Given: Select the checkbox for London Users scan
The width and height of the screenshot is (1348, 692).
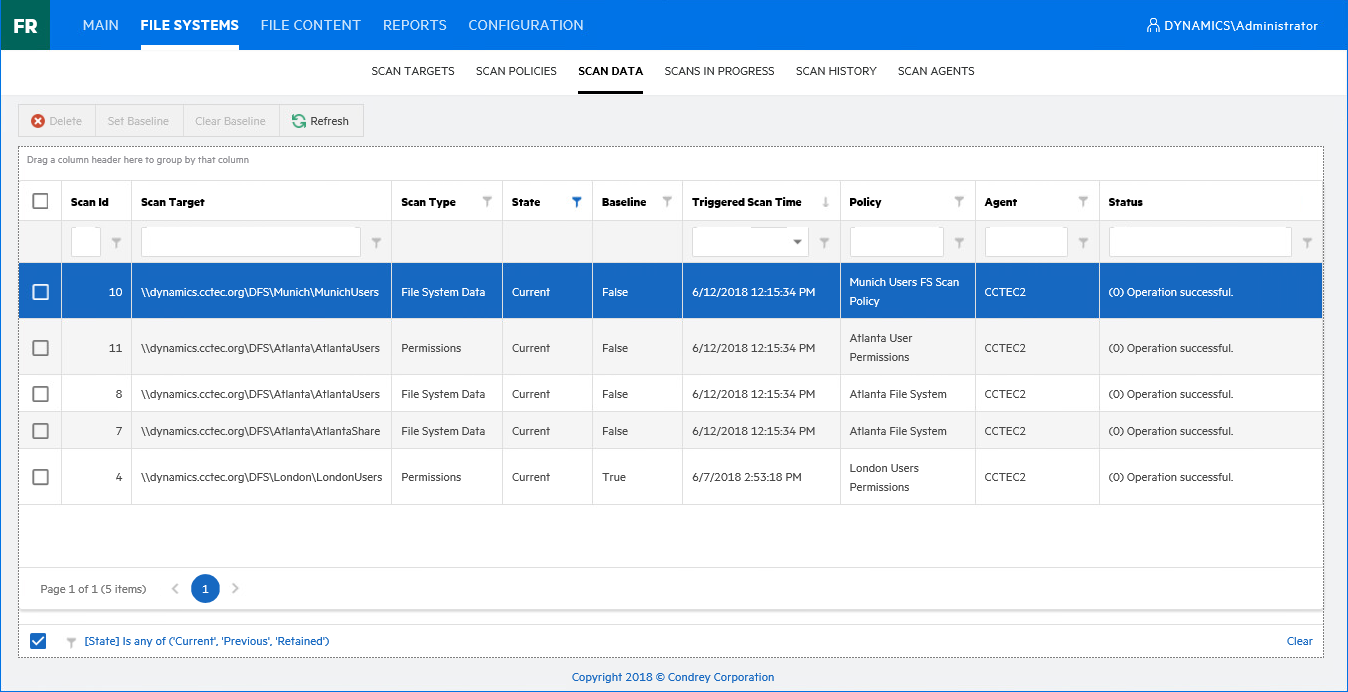Looking at the screenshot, I should (x=40, y=477).
